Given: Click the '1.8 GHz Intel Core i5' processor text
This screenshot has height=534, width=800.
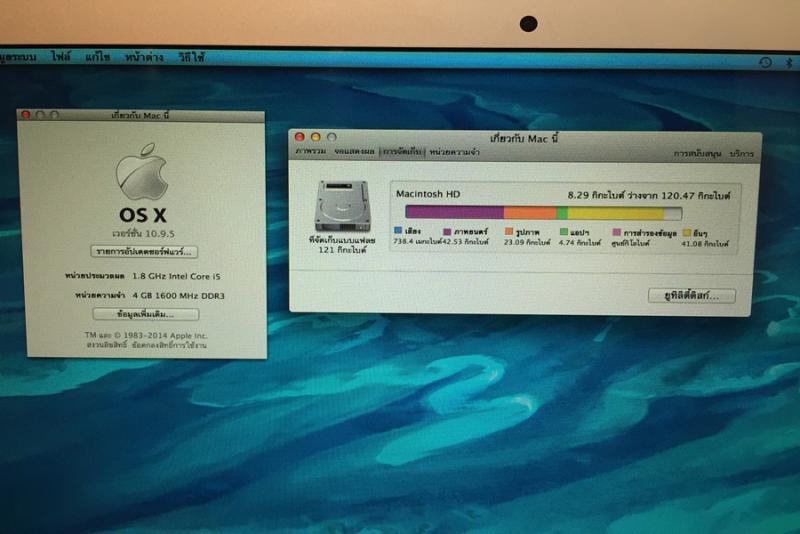Looking at the screenshot, I should pyautogui.click(x=177, y=276).
